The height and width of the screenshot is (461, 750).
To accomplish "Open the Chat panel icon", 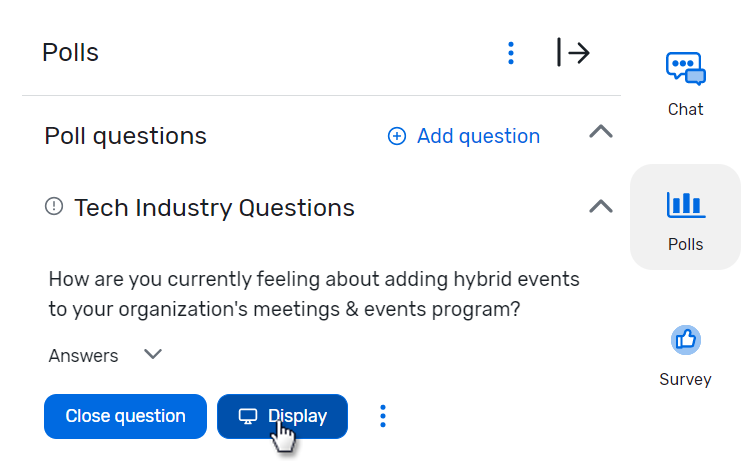I will (x=686, y=69).
